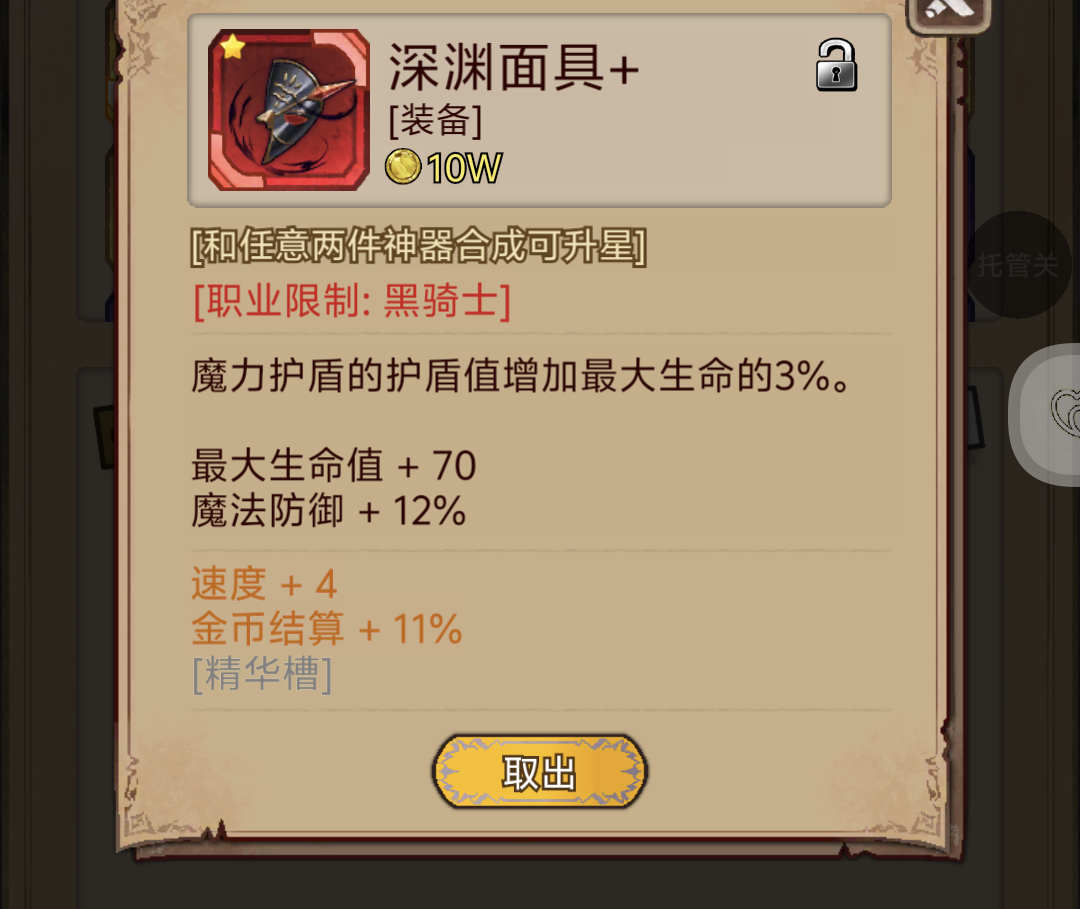The height and width of the screenshot is (909, 1080).
Task: Click the heart-shaped icon on the right edge
Action: [1065, 412]
